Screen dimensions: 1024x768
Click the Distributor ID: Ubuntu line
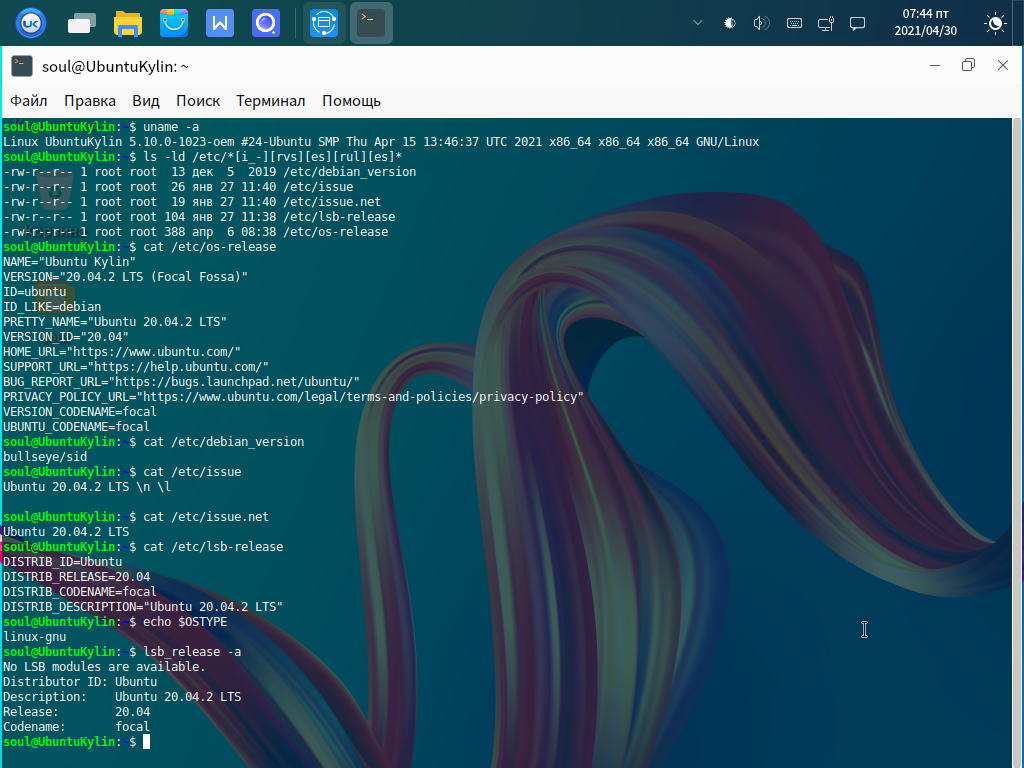coord(80,682)
